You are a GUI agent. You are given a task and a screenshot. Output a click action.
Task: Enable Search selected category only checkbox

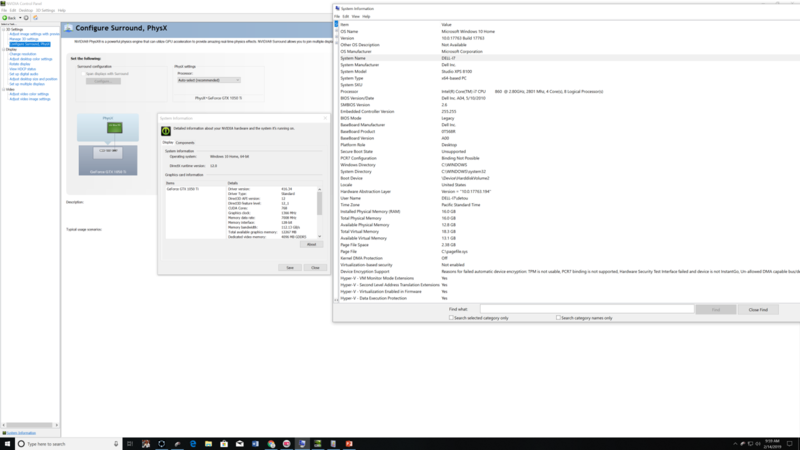(x=451, y=318)
